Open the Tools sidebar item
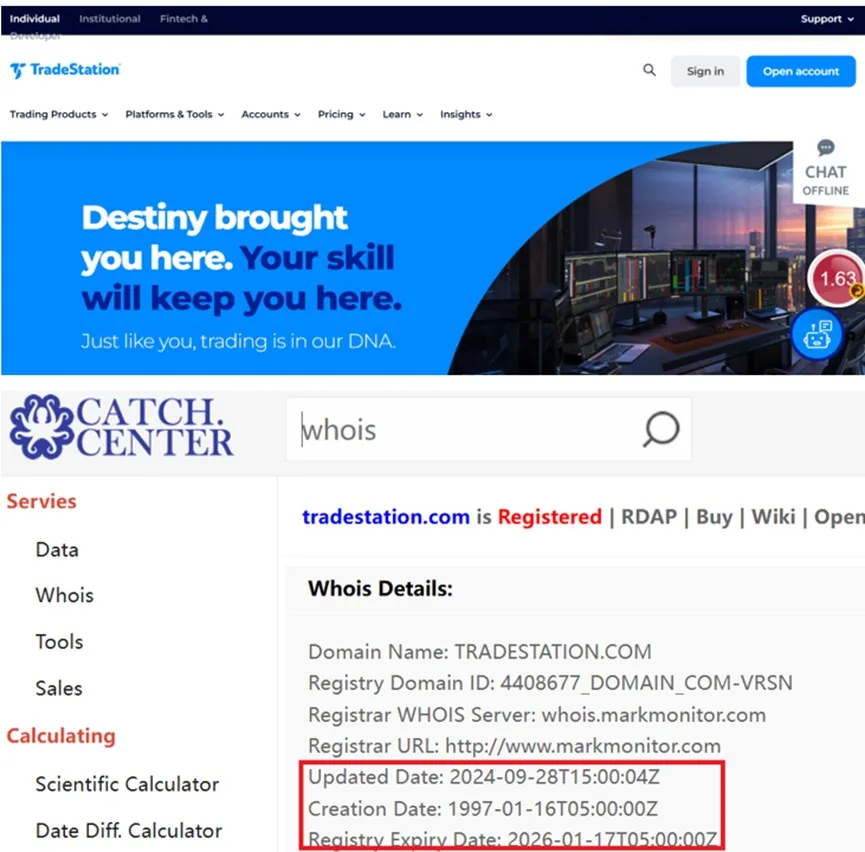The image size is (865, 852). 59,642
